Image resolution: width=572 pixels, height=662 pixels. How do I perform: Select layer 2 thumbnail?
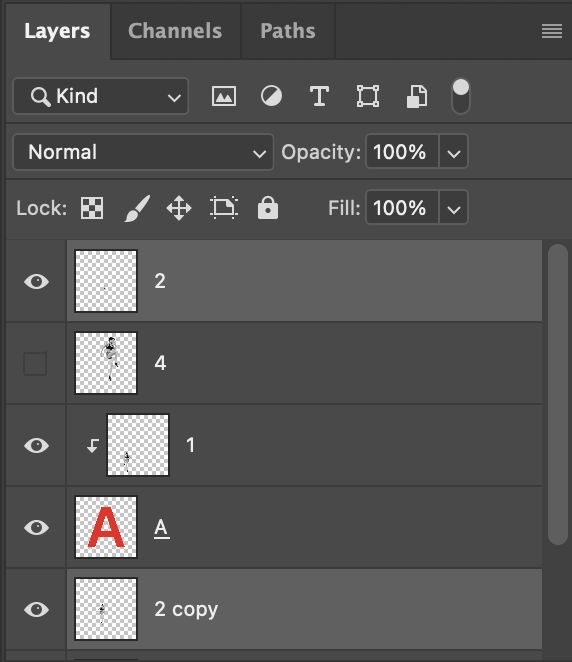[x=106, y=281]
